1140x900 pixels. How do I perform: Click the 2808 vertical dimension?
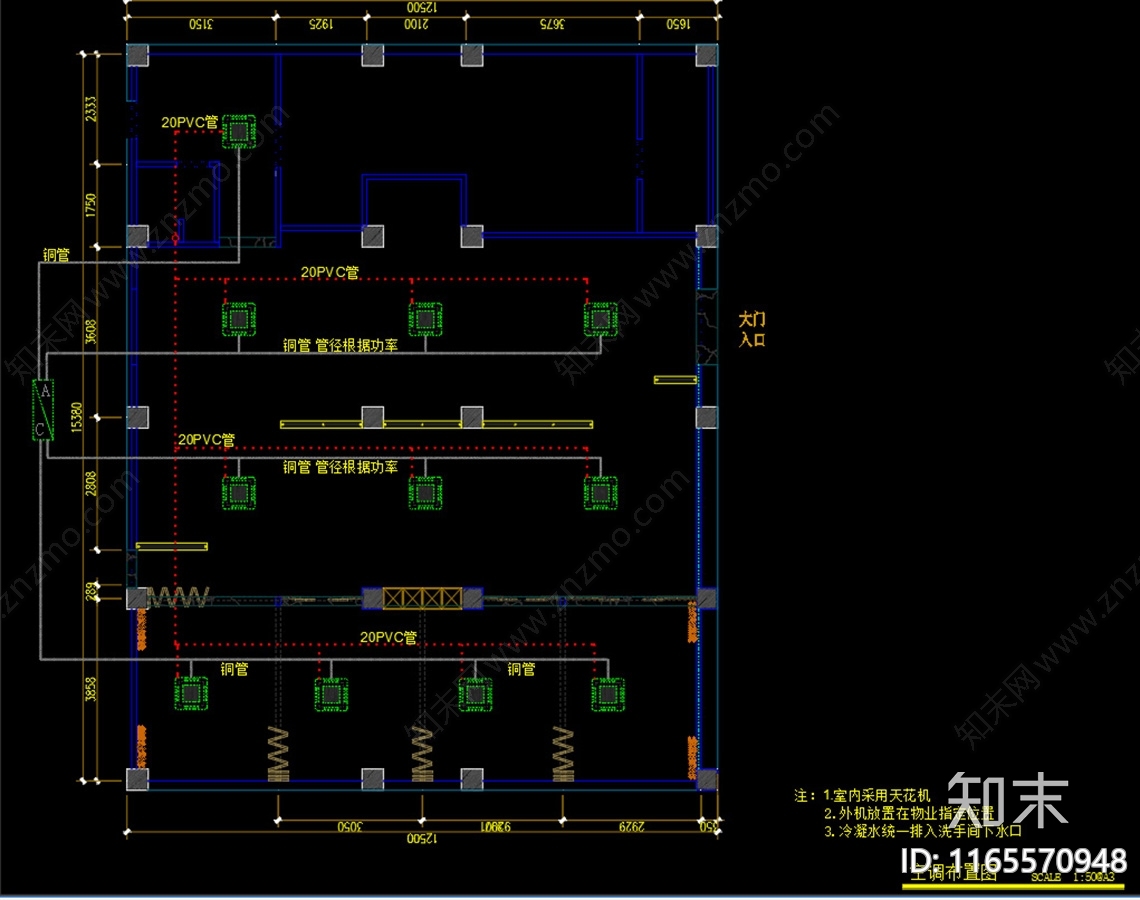pos(90,483)
